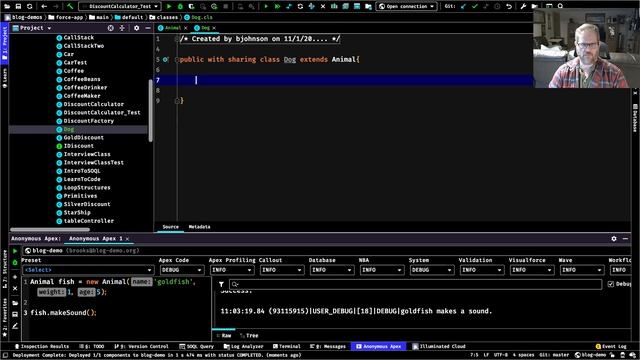Click the Anonymous Apex pencil edit icon
The height and width of the screenshot is (360, 640).
pyautogui.click(x=15, y=326)
